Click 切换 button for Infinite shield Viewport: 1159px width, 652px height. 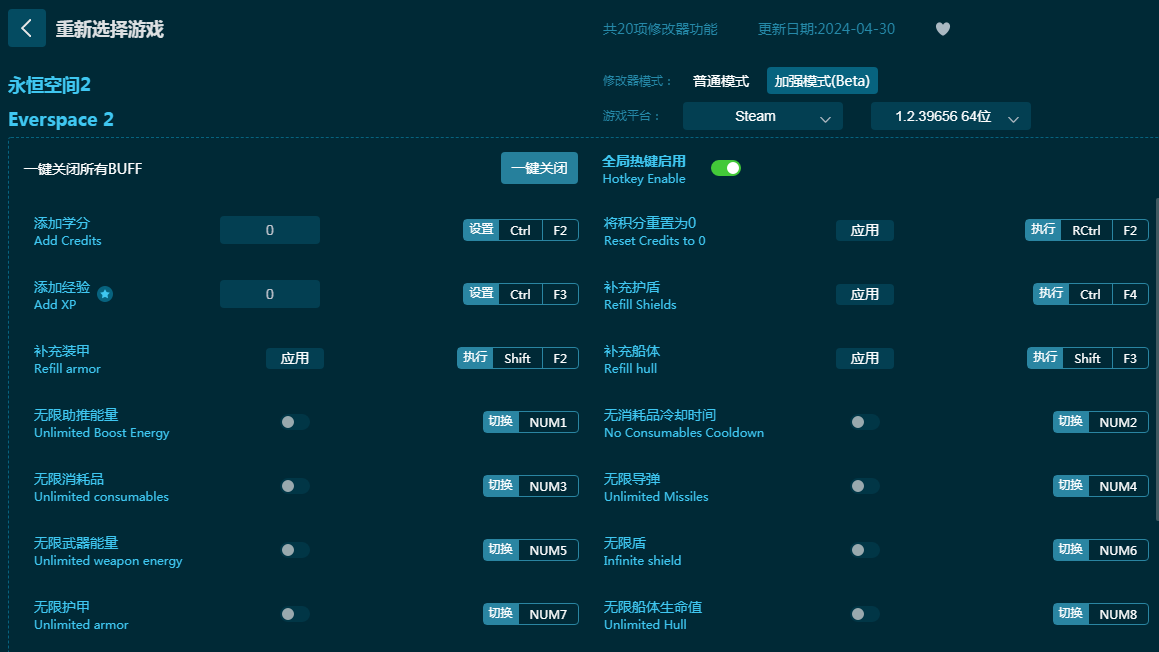[1071, 550]
